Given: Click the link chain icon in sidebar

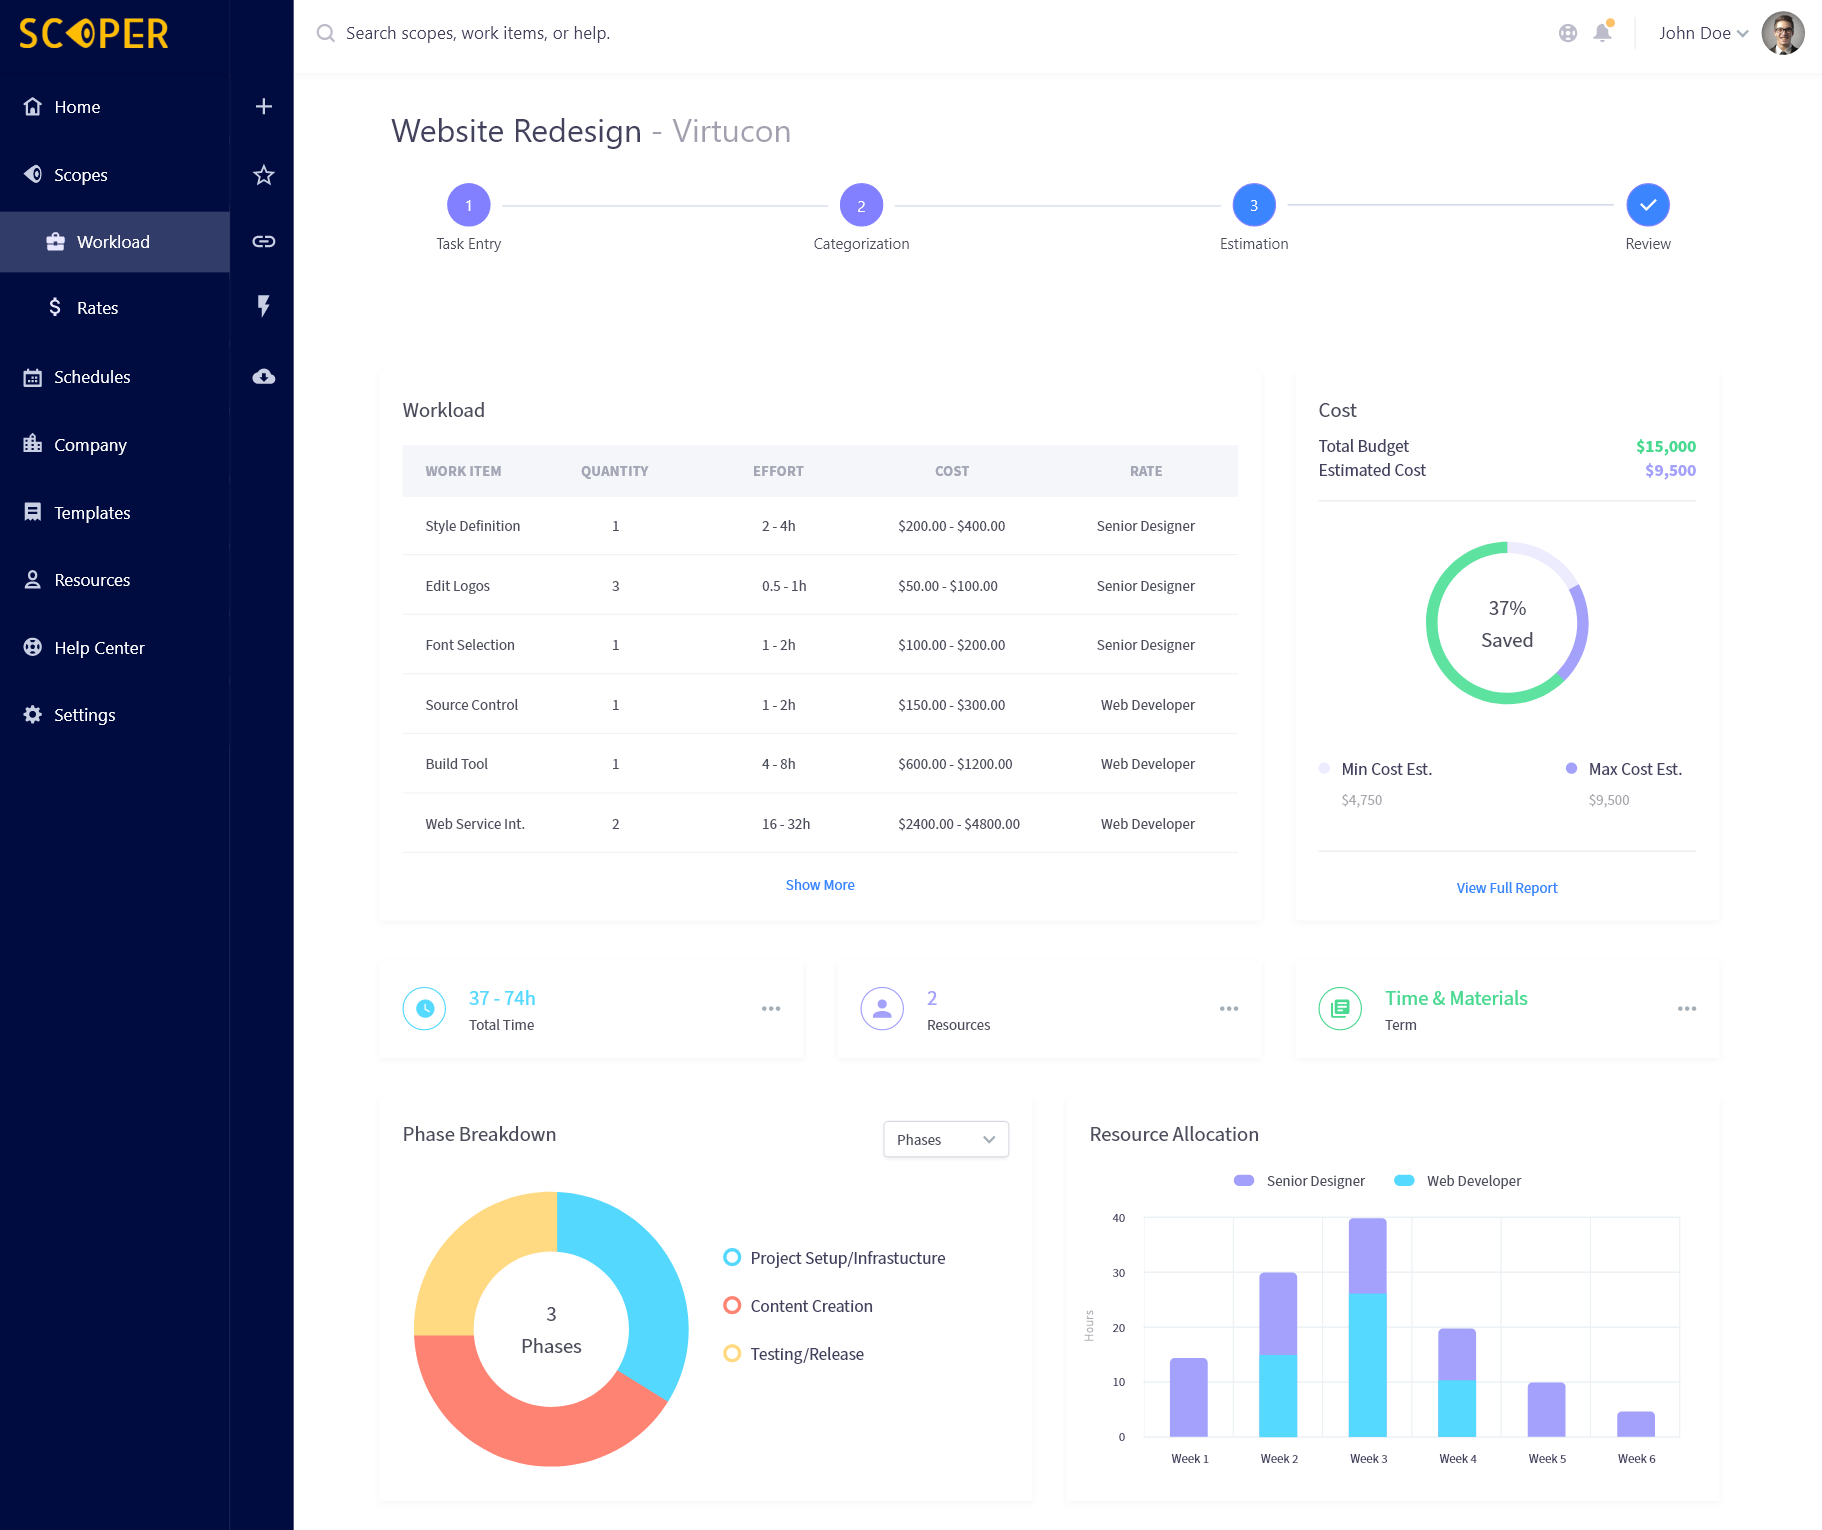Looking at the screenshot, I should 263,241.
